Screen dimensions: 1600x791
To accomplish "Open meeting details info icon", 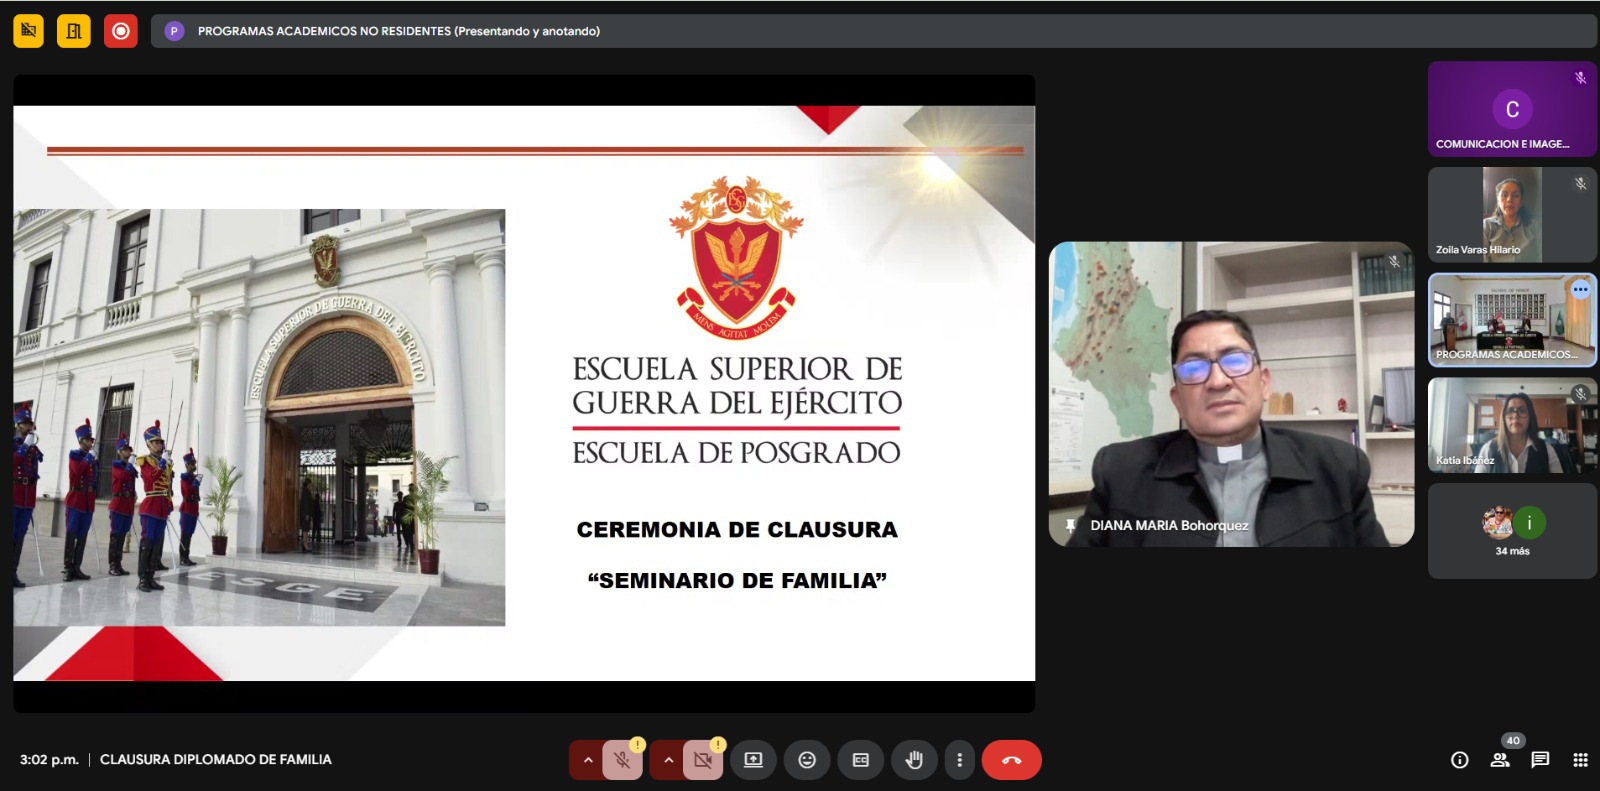I will pos(1460,760).
